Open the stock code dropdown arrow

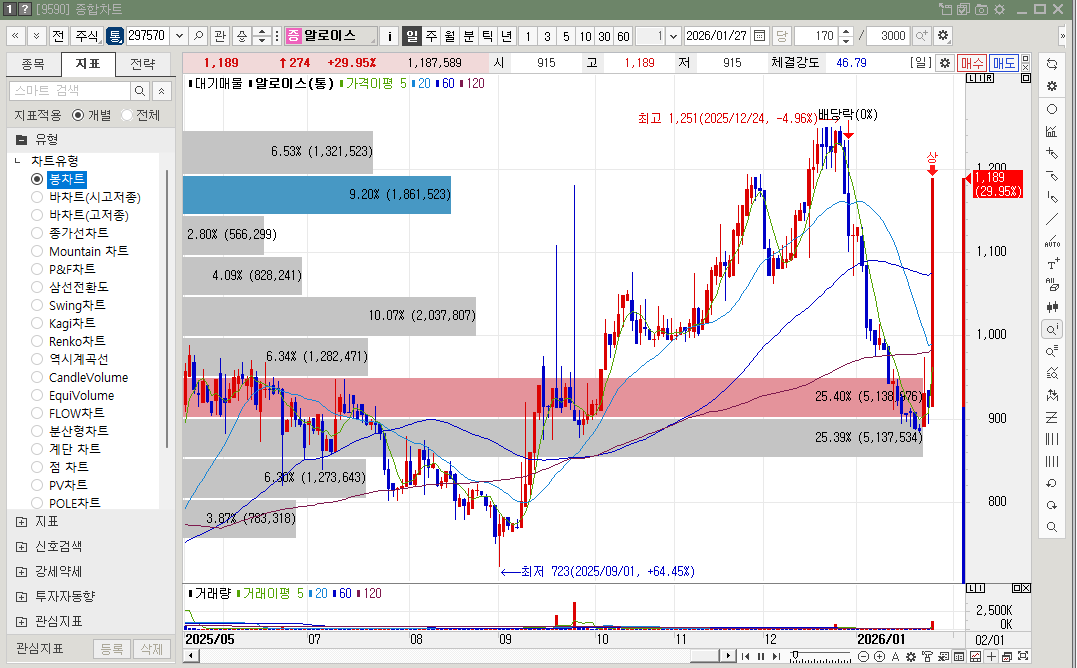click(179, 36)
